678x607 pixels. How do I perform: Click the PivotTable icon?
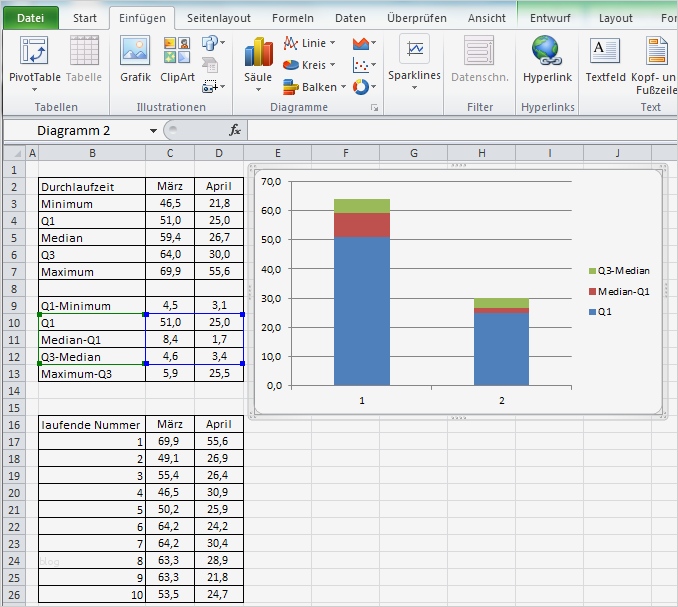point(34,52)
